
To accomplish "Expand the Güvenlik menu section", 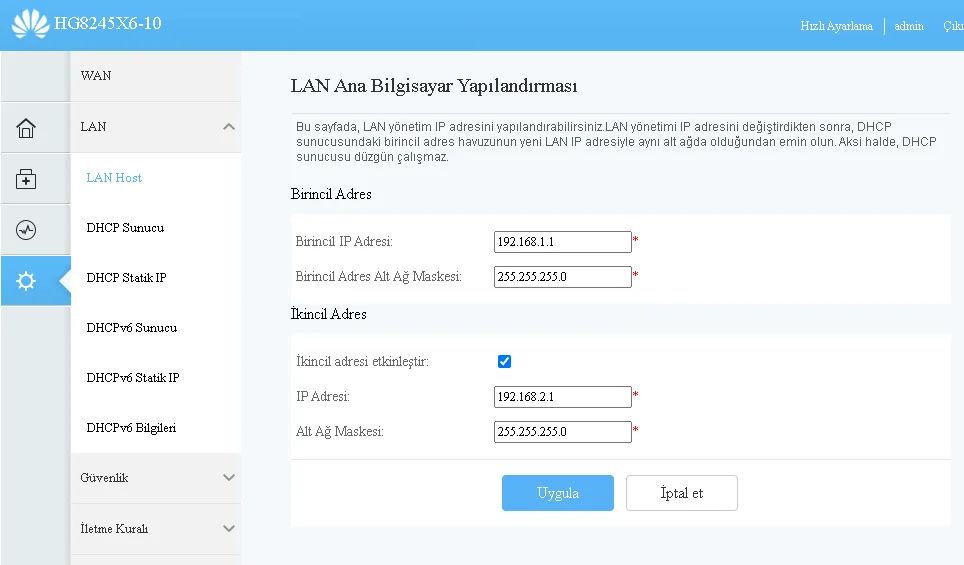I will [229, 478].
